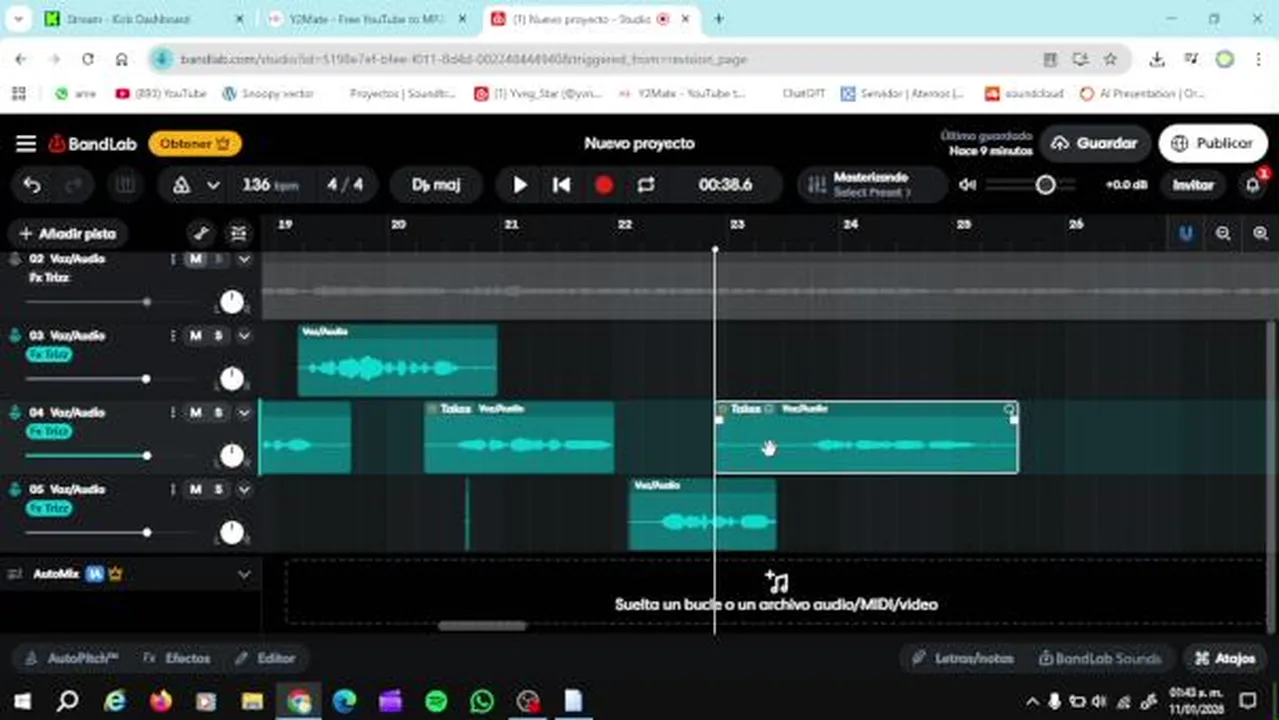Image resolution: width=1279 pixels, height=720 pixels.
Task: Open the automation curve icon
Action: pos(201,233)
